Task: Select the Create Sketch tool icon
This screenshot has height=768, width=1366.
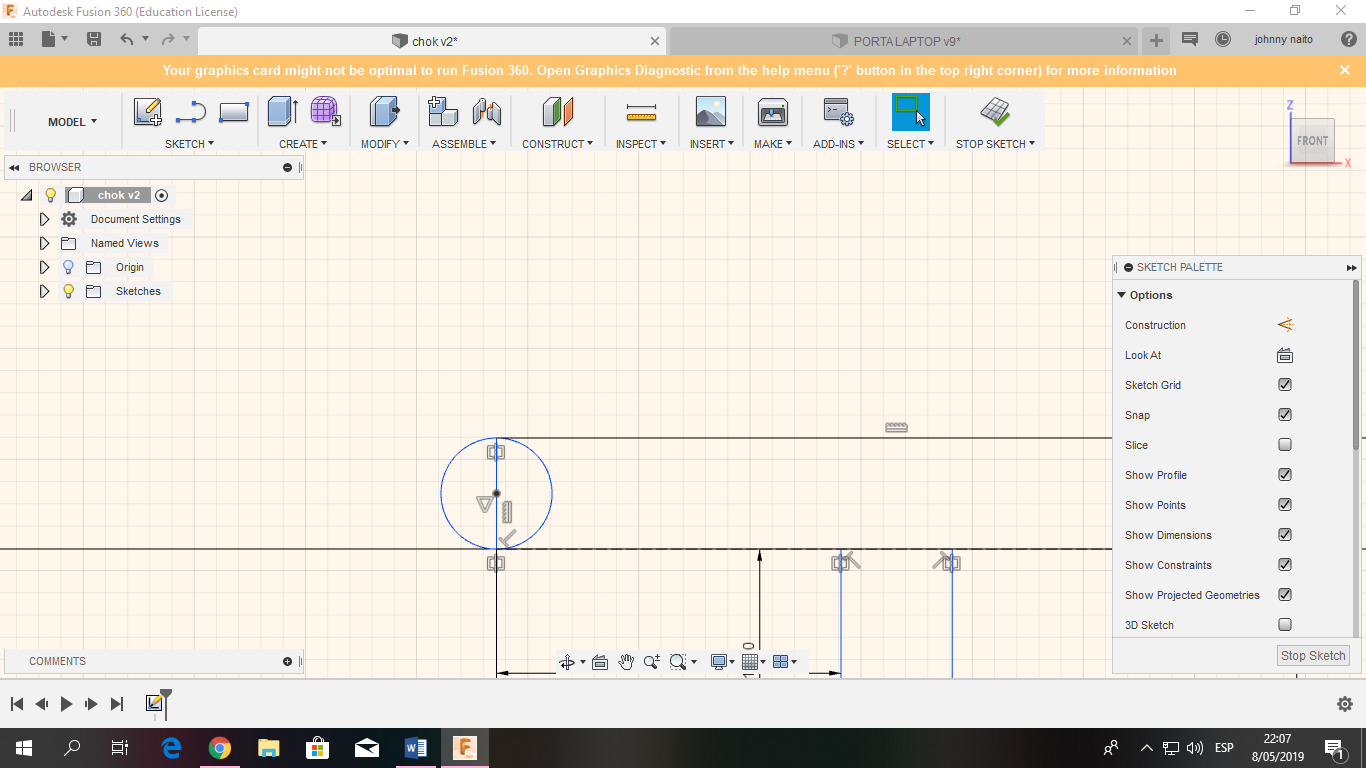Action: [148, 112]
